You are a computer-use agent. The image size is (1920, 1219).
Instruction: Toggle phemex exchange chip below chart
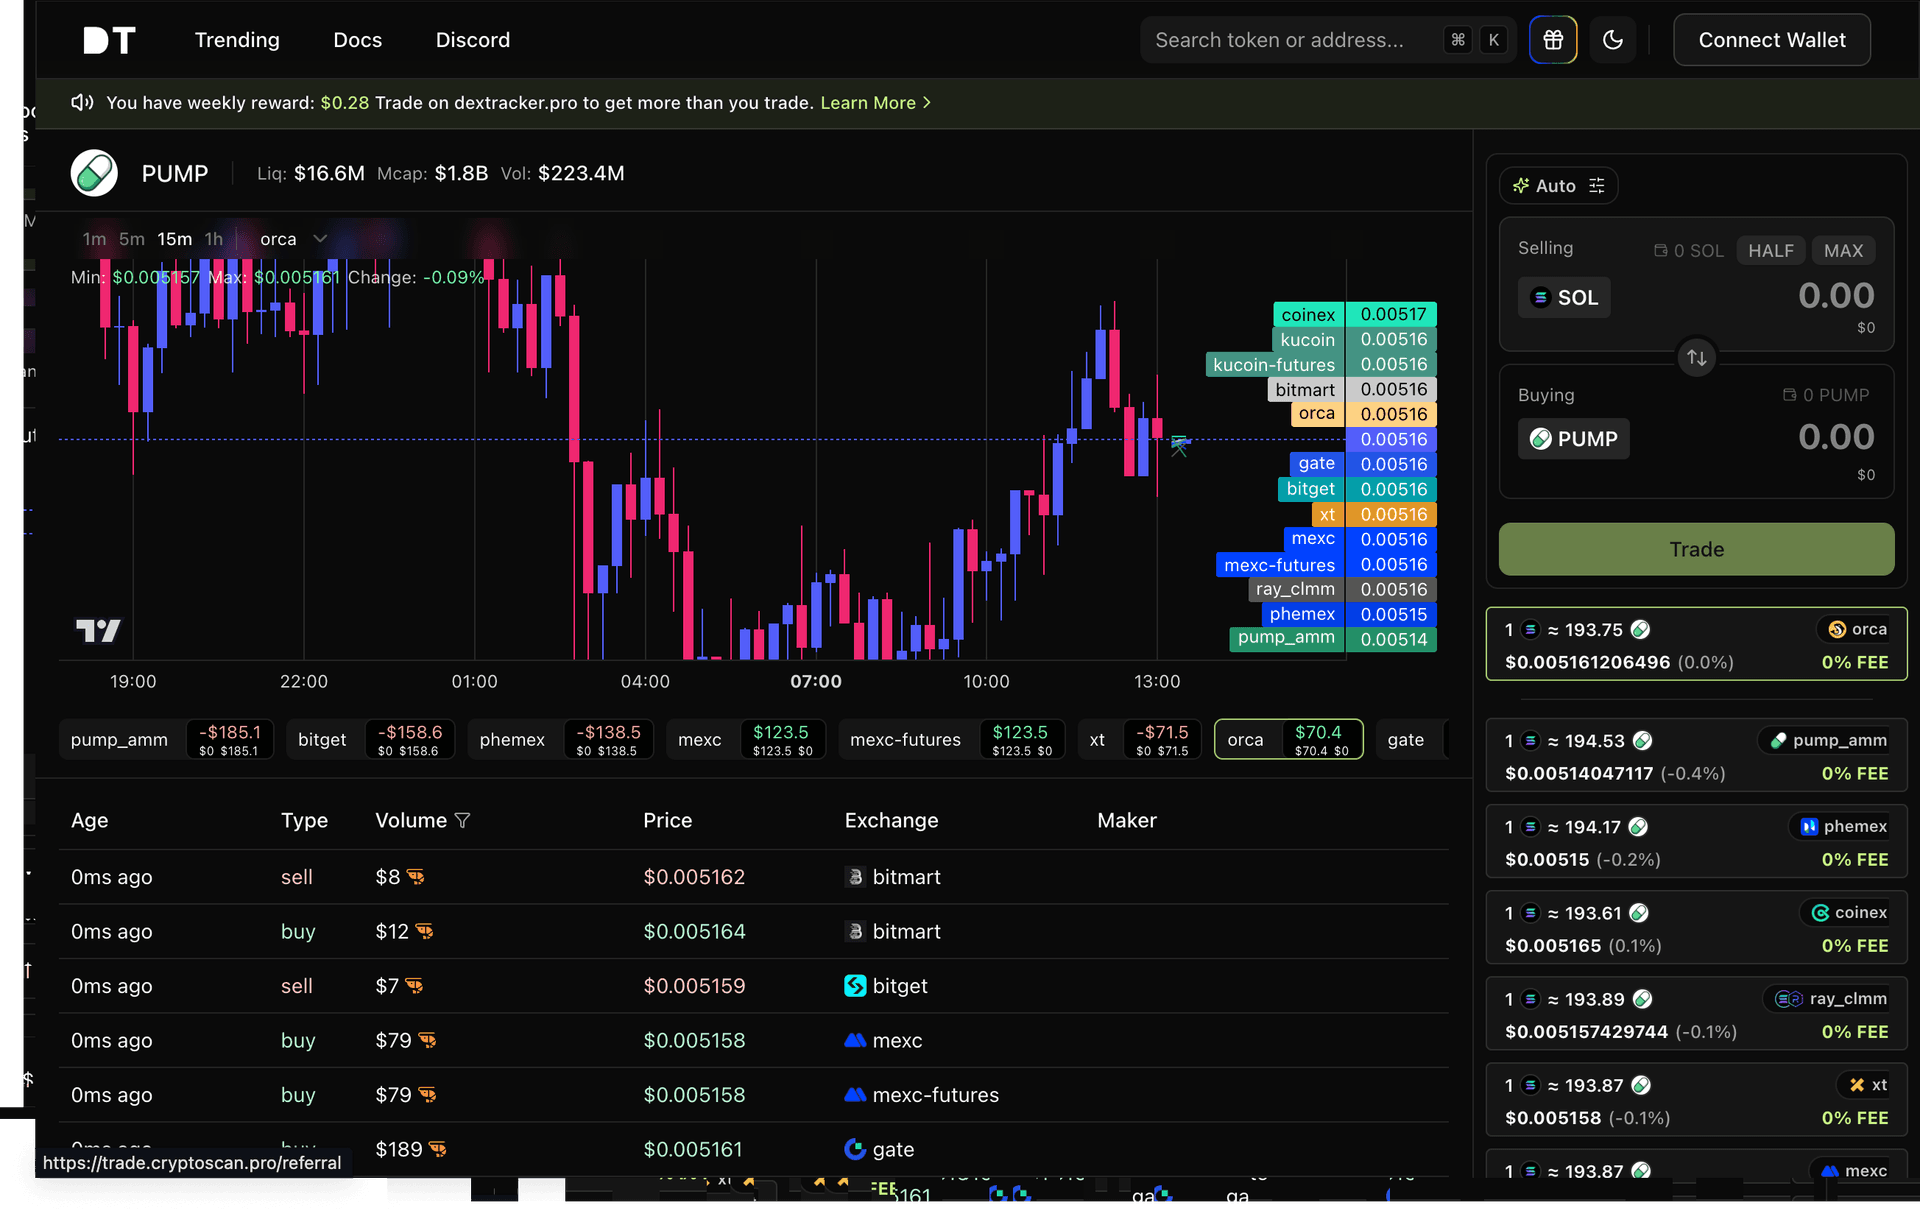tap(560, 739)
